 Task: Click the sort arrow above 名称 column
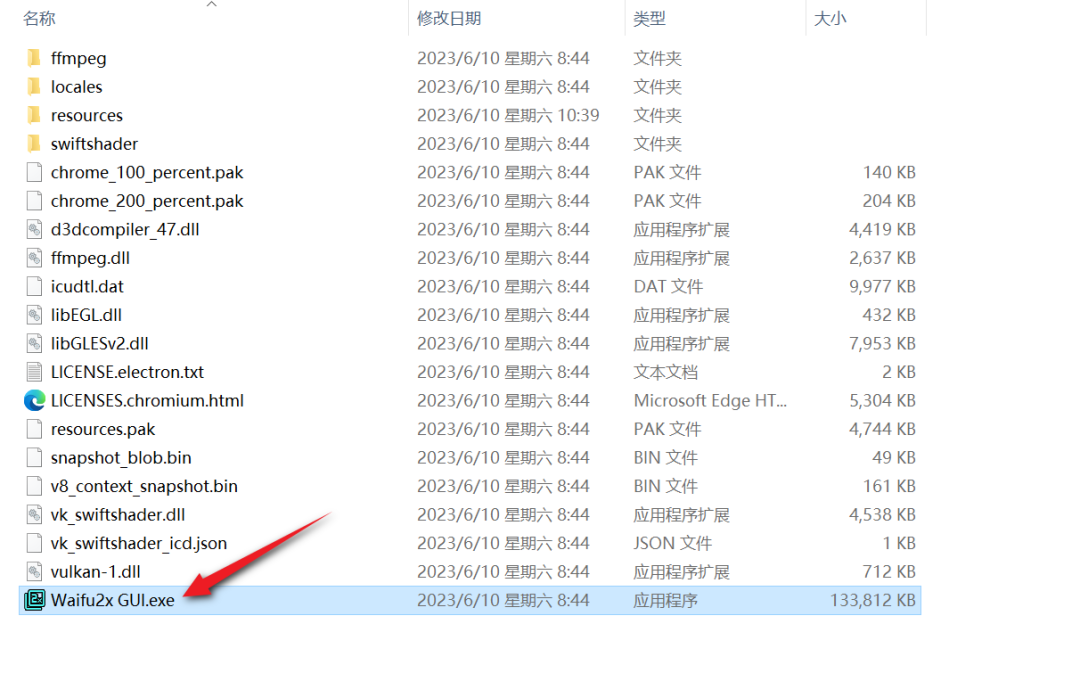tap(210, 6)
